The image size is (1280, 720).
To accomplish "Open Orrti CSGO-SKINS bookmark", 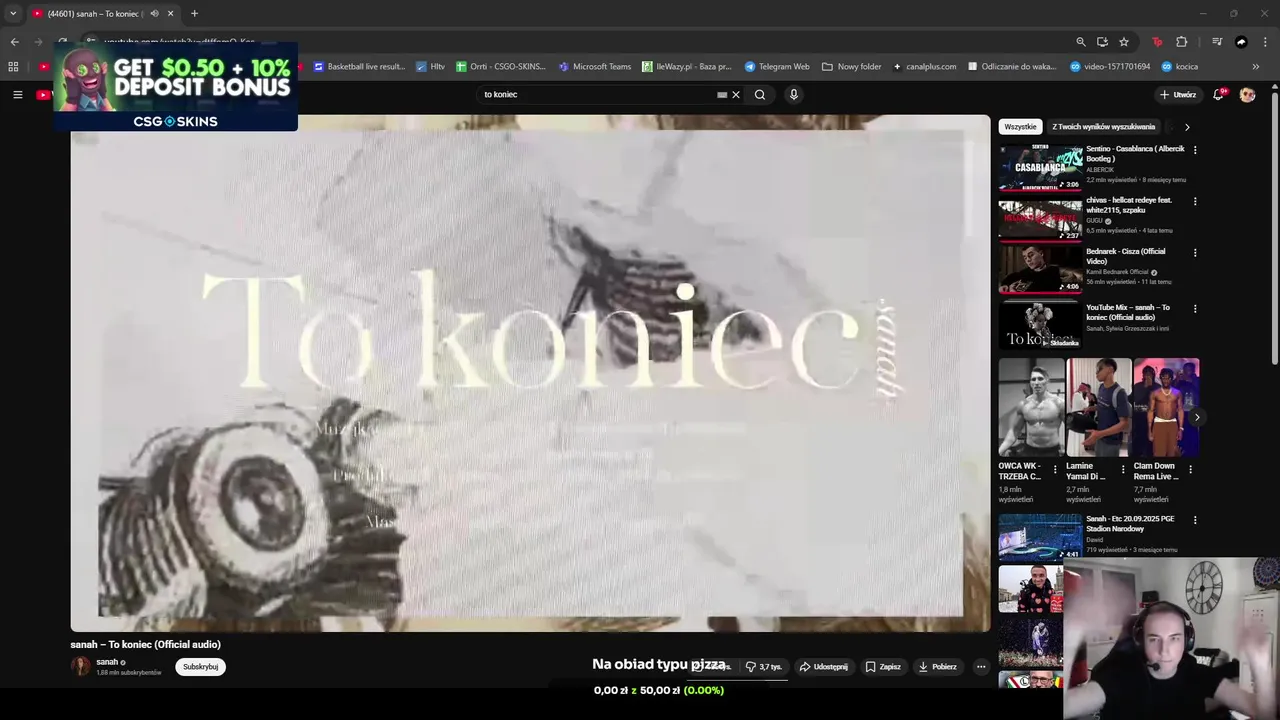I will [x=501, y=67].
